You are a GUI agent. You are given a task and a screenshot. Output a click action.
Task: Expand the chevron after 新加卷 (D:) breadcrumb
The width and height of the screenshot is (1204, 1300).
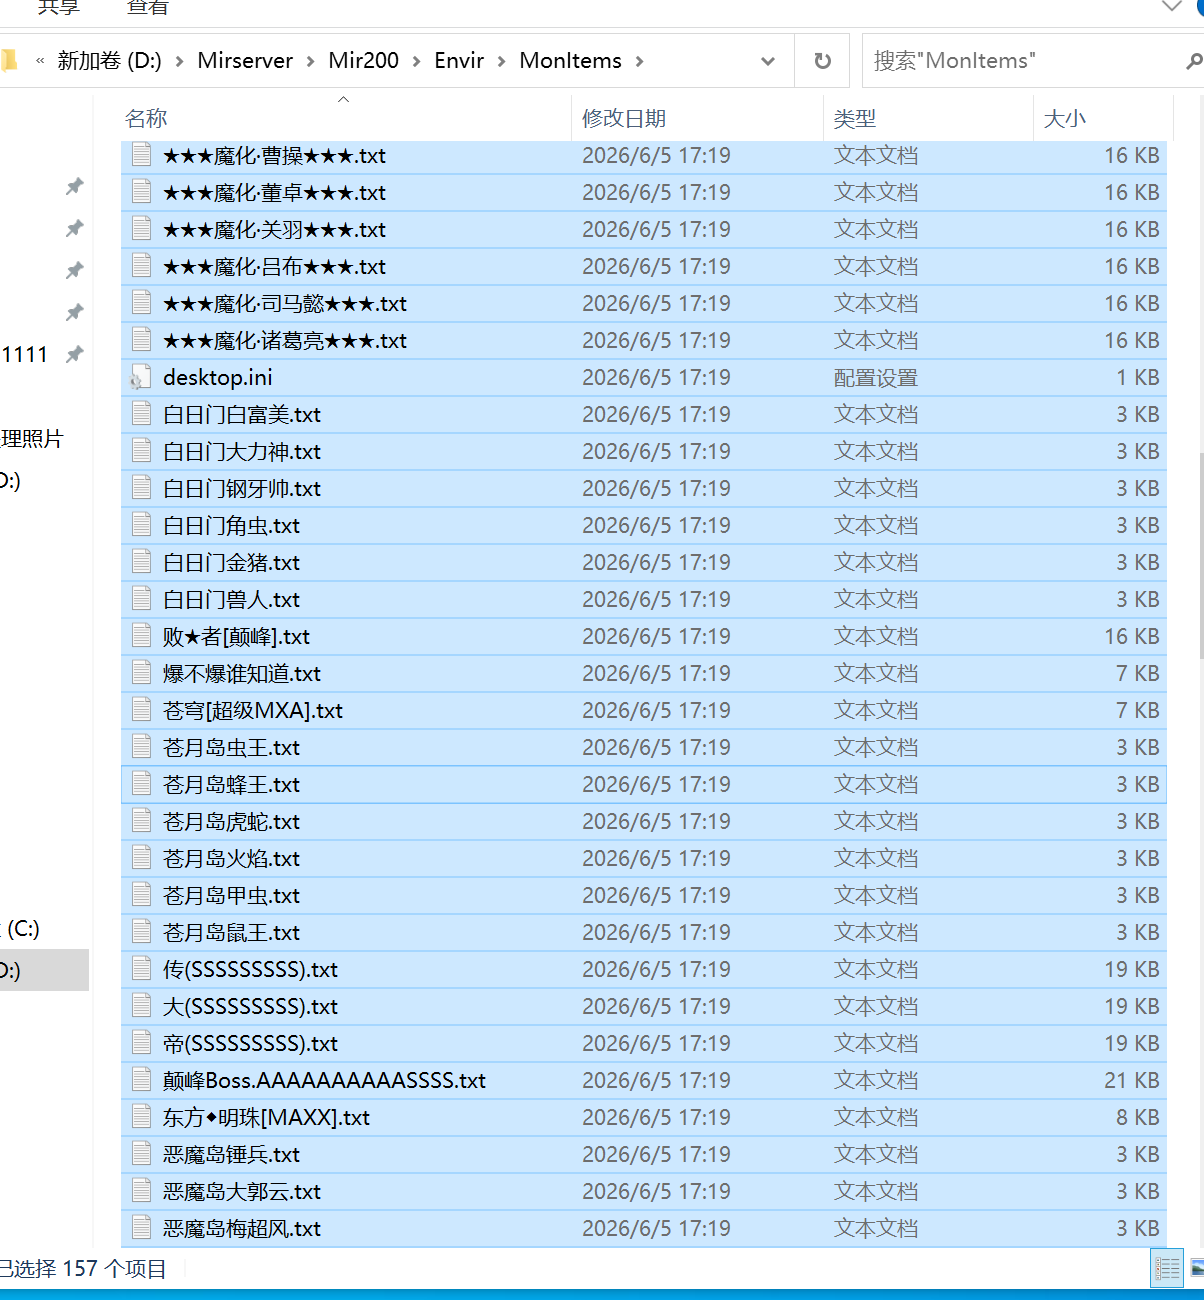180,61
